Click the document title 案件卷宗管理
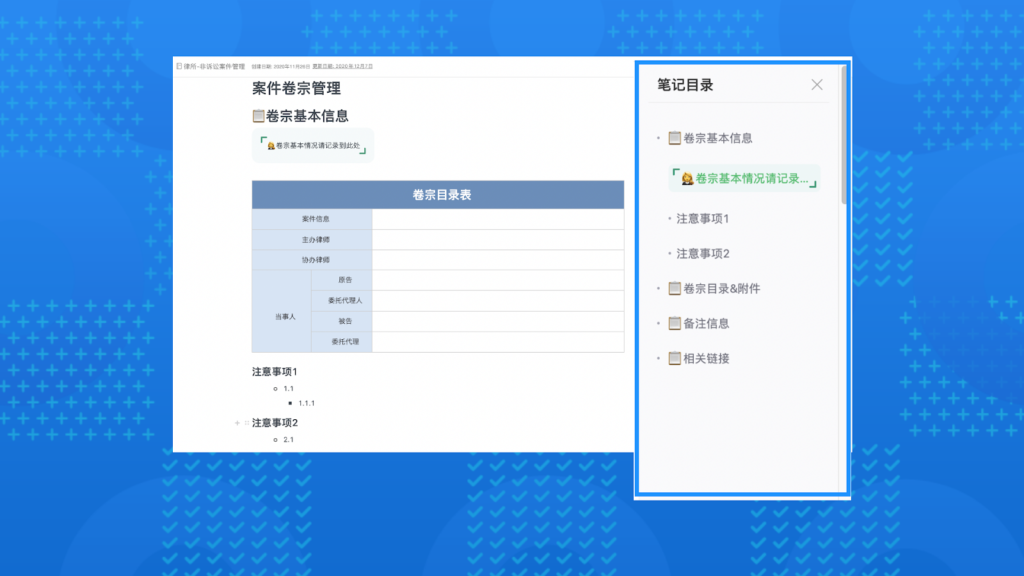Viewport: 1024px width, 576px height. point(296,88)
